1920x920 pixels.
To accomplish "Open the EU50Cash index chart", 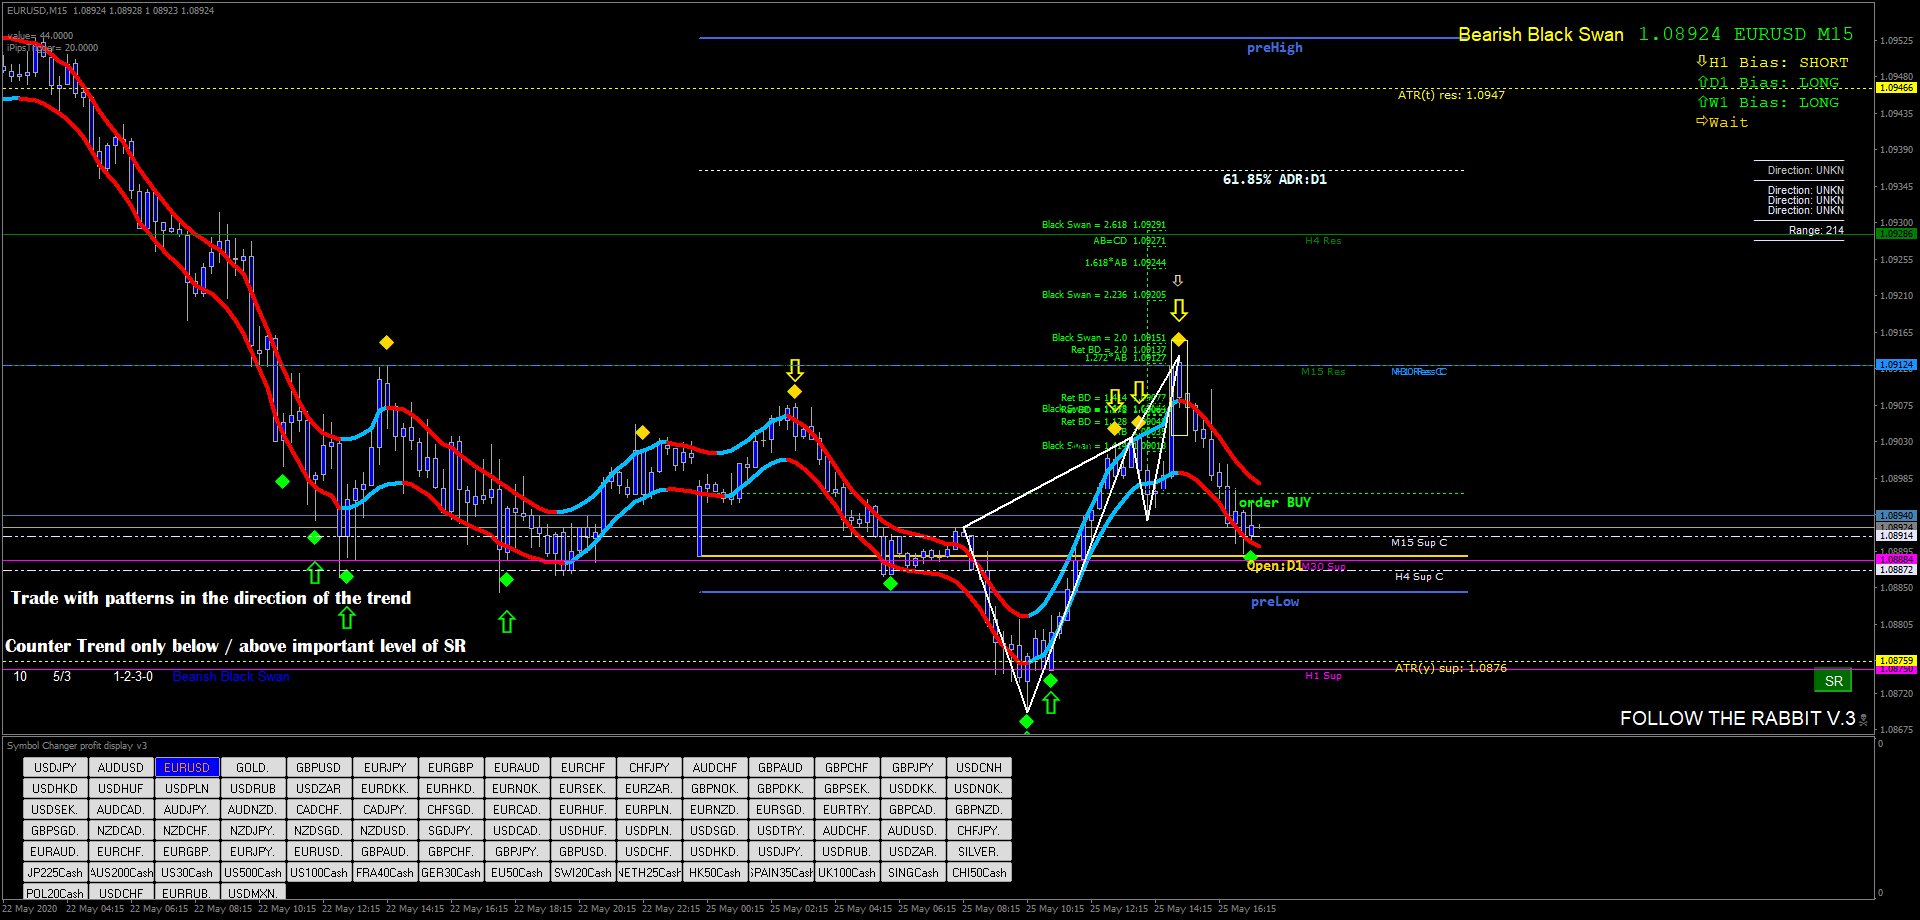I will point(517,872).
